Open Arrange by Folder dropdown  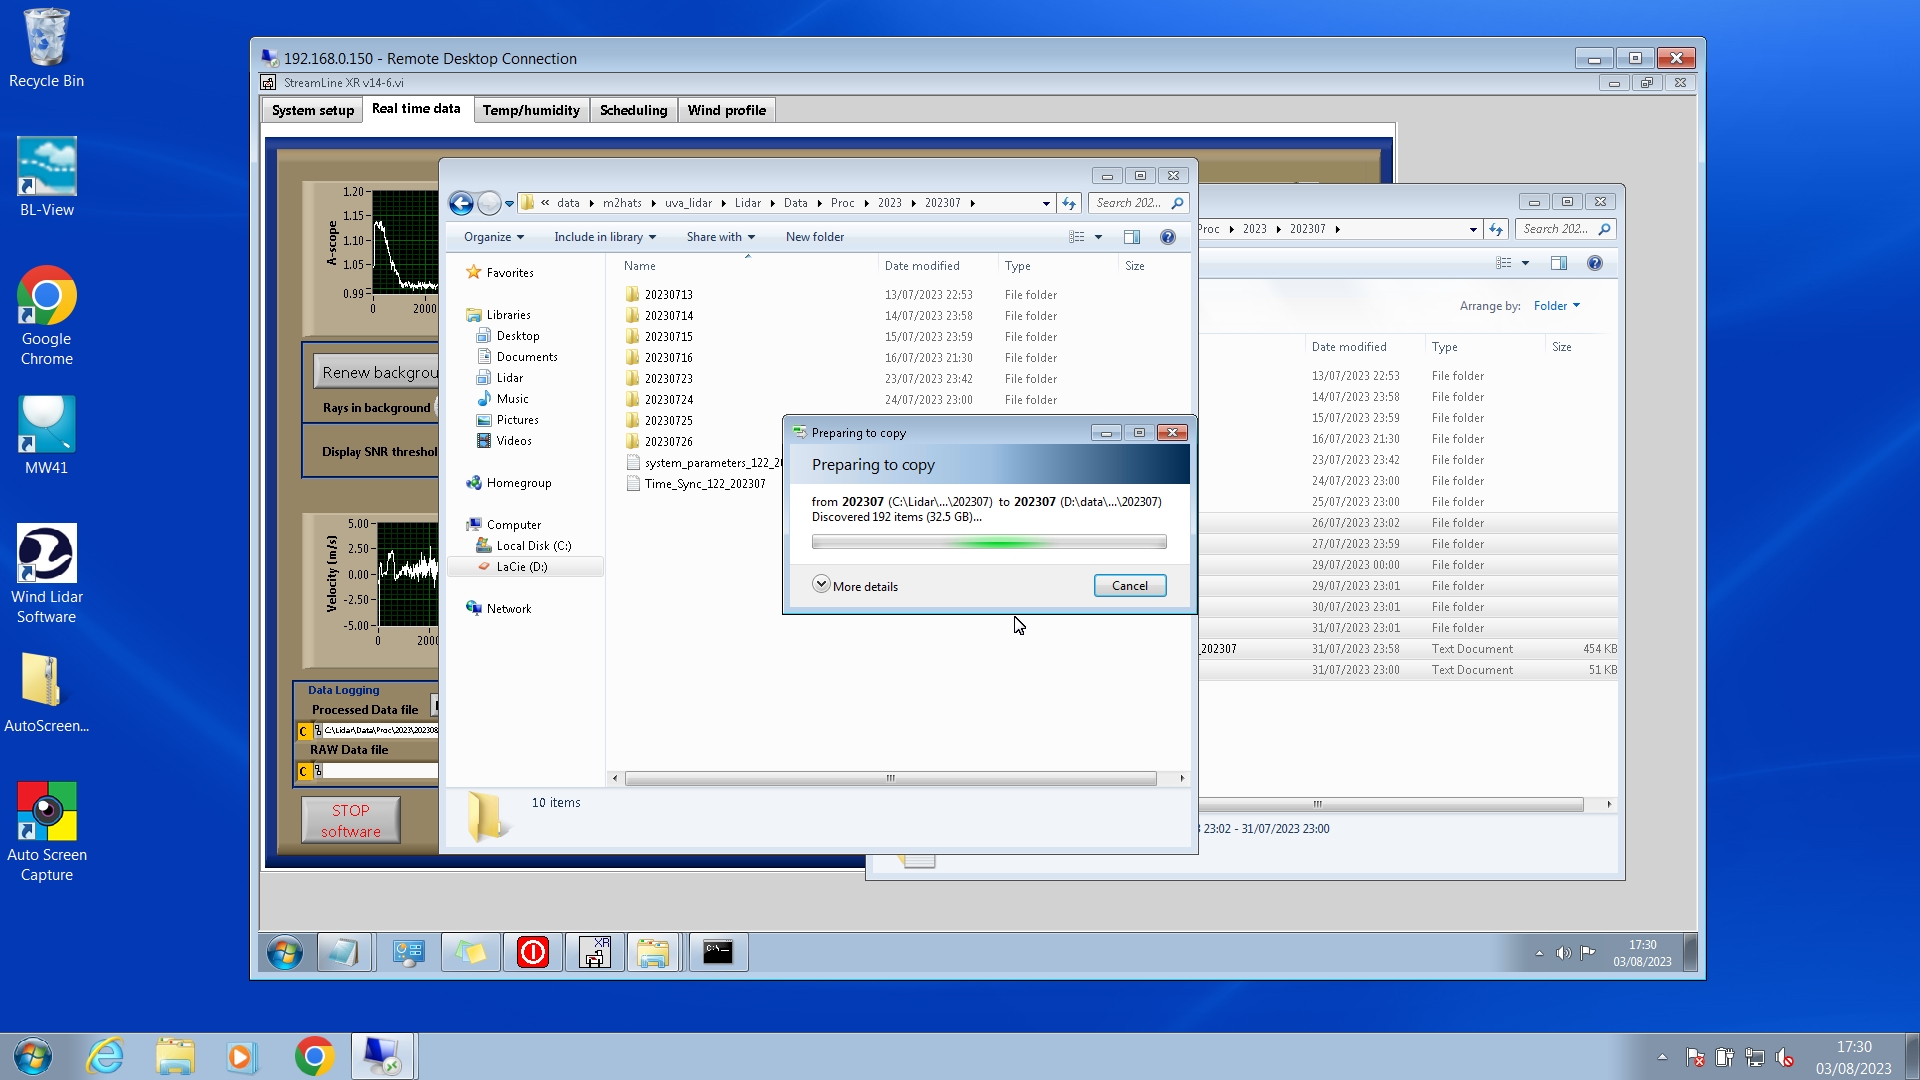click(x=1556, y=306)
